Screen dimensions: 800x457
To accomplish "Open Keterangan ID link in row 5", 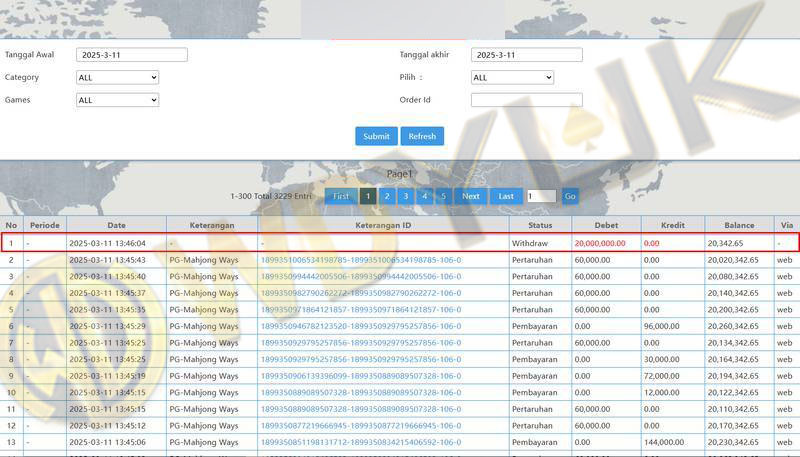I will coord(361,310).
